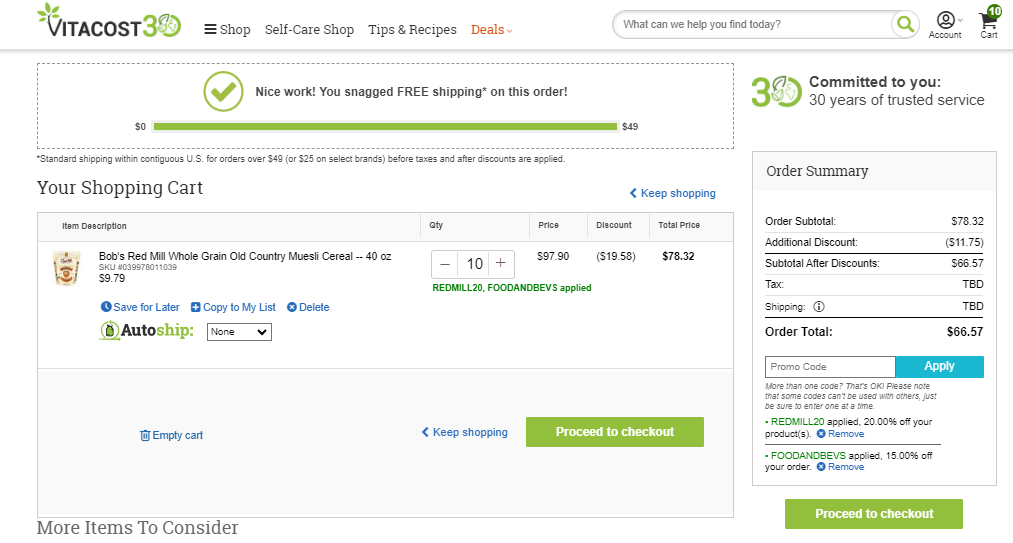Open the Account icon menu
Image resolution: width=1013 pixels, height=543 pixels.
945,26
